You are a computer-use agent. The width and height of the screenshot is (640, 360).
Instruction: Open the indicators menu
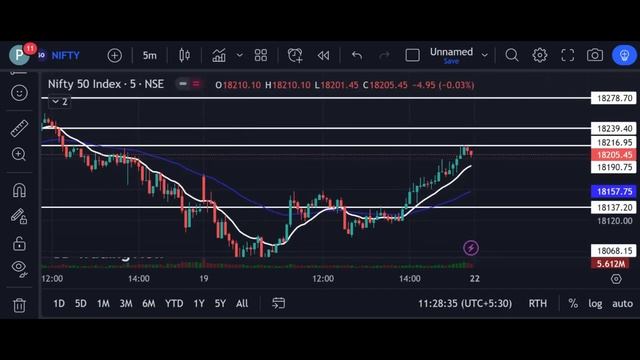pos(219,56)
